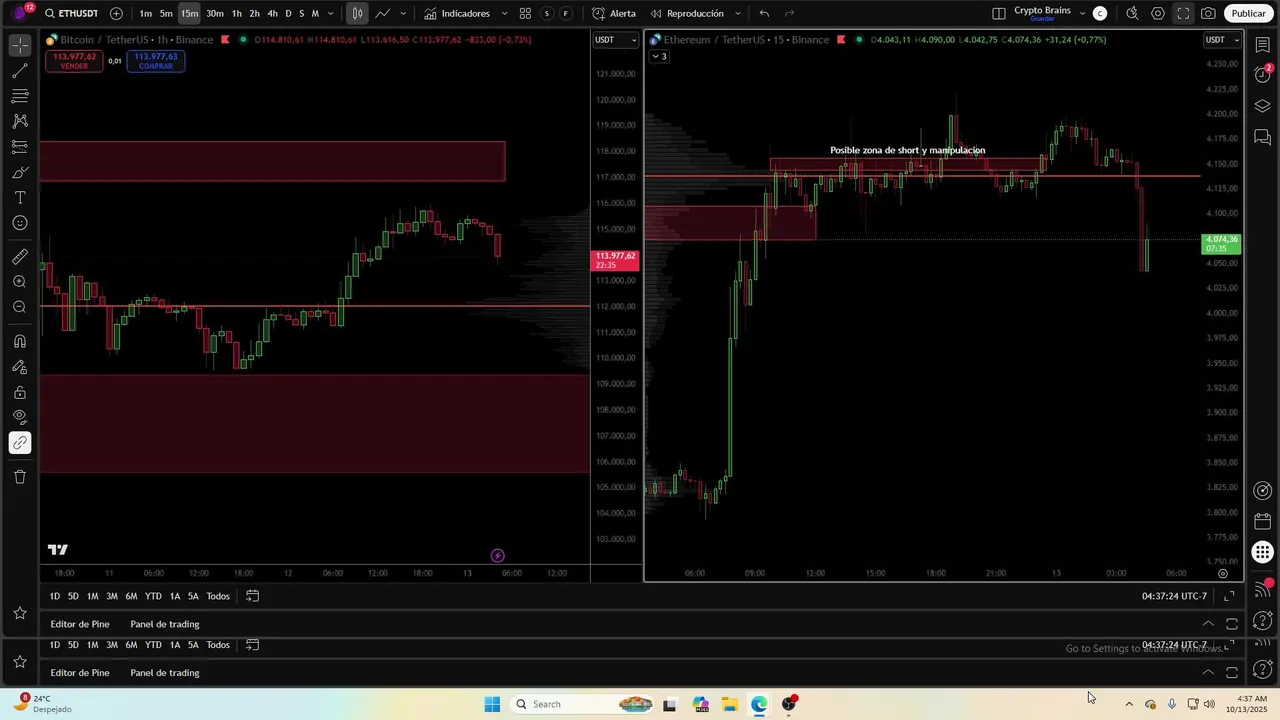Viewport: 1280px width, 720px height.
Task: Open the patterns drawing tool group
Action: tap(20, 121)
